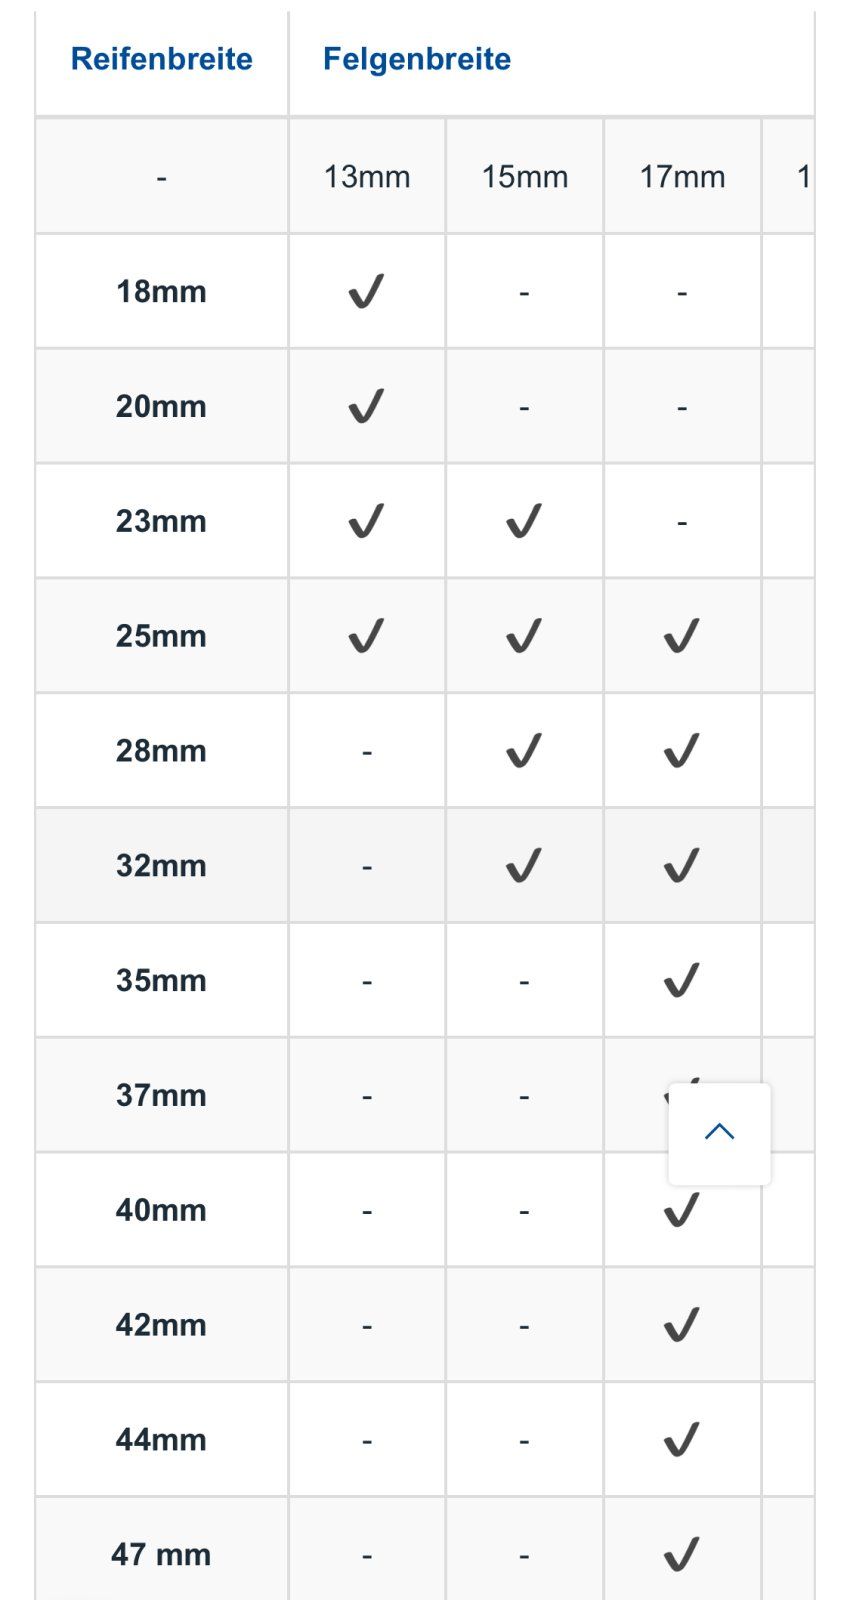Click the scroll-to-top chevron button
The width and height of the screenshot is (850, 1600).
point(719,1133)
